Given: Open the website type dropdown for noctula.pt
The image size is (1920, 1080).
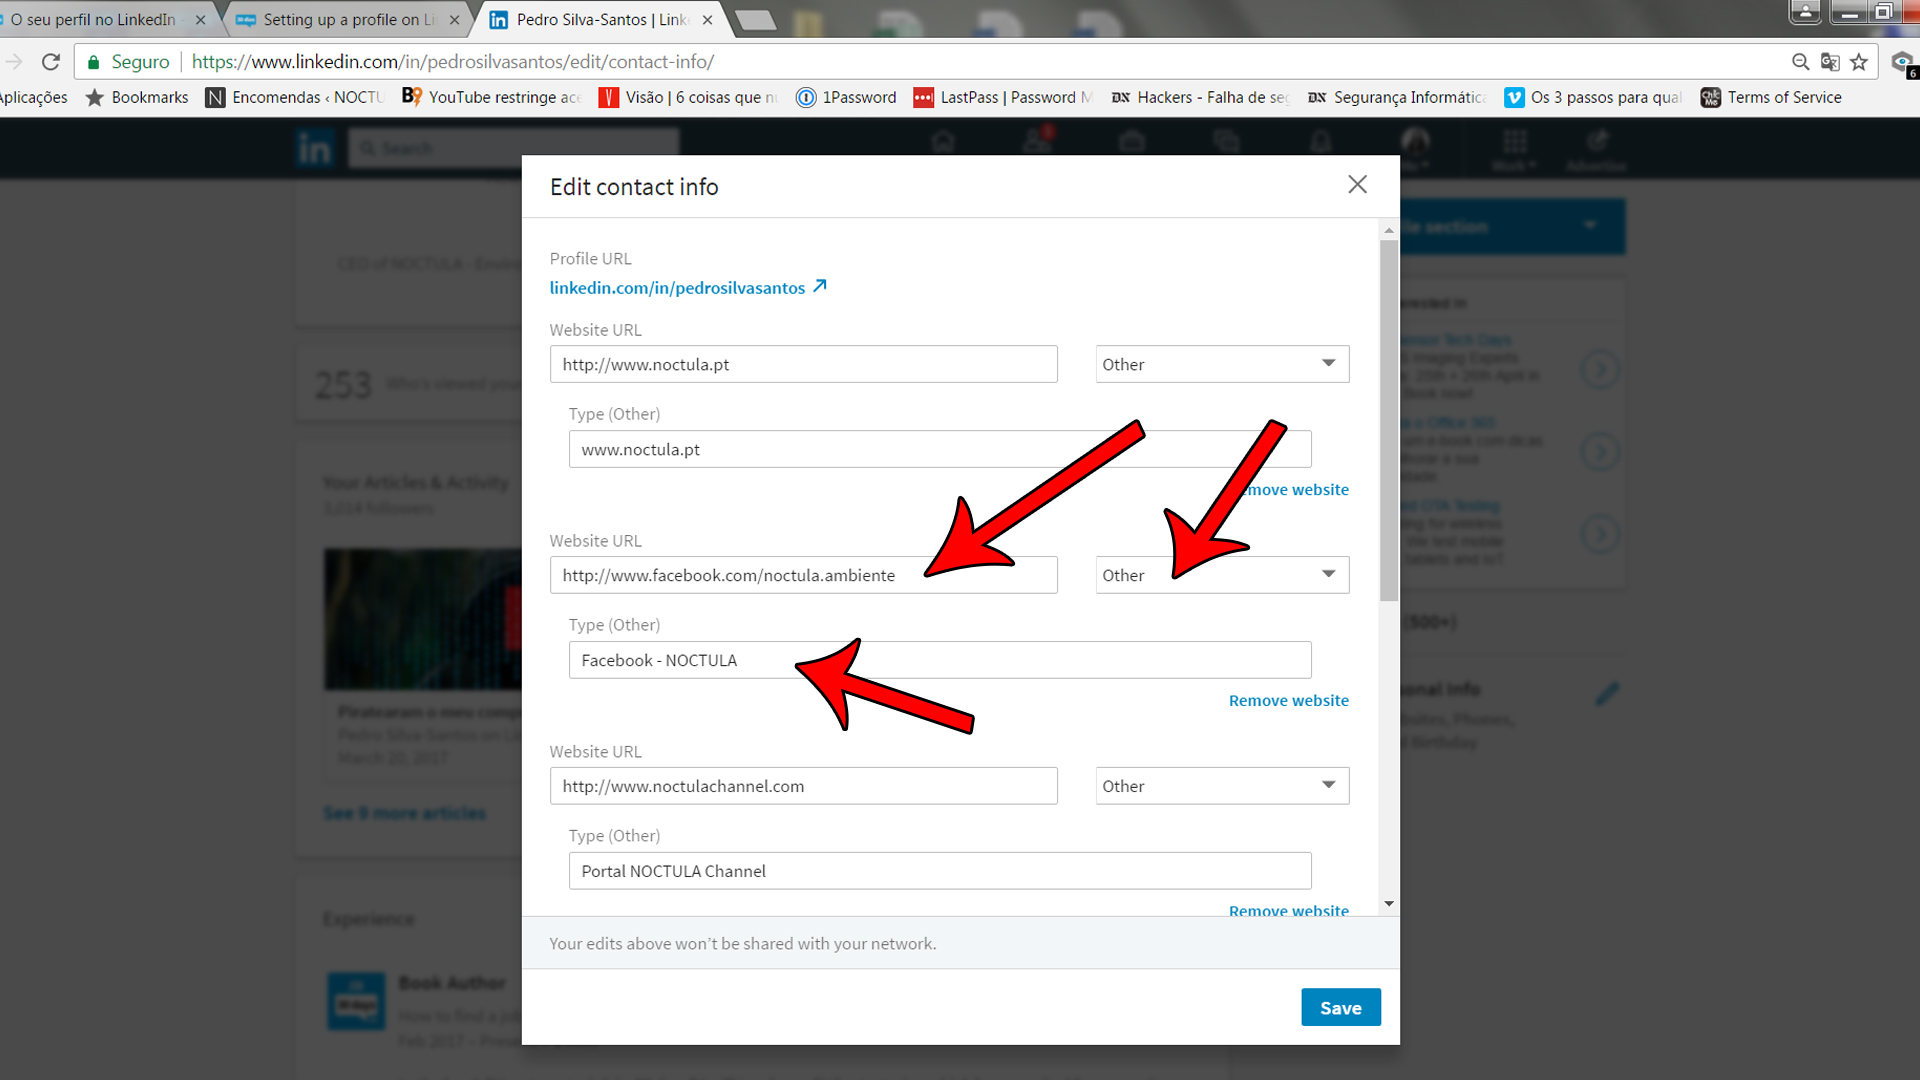Looking at the screenshot, I should 1222,364.
